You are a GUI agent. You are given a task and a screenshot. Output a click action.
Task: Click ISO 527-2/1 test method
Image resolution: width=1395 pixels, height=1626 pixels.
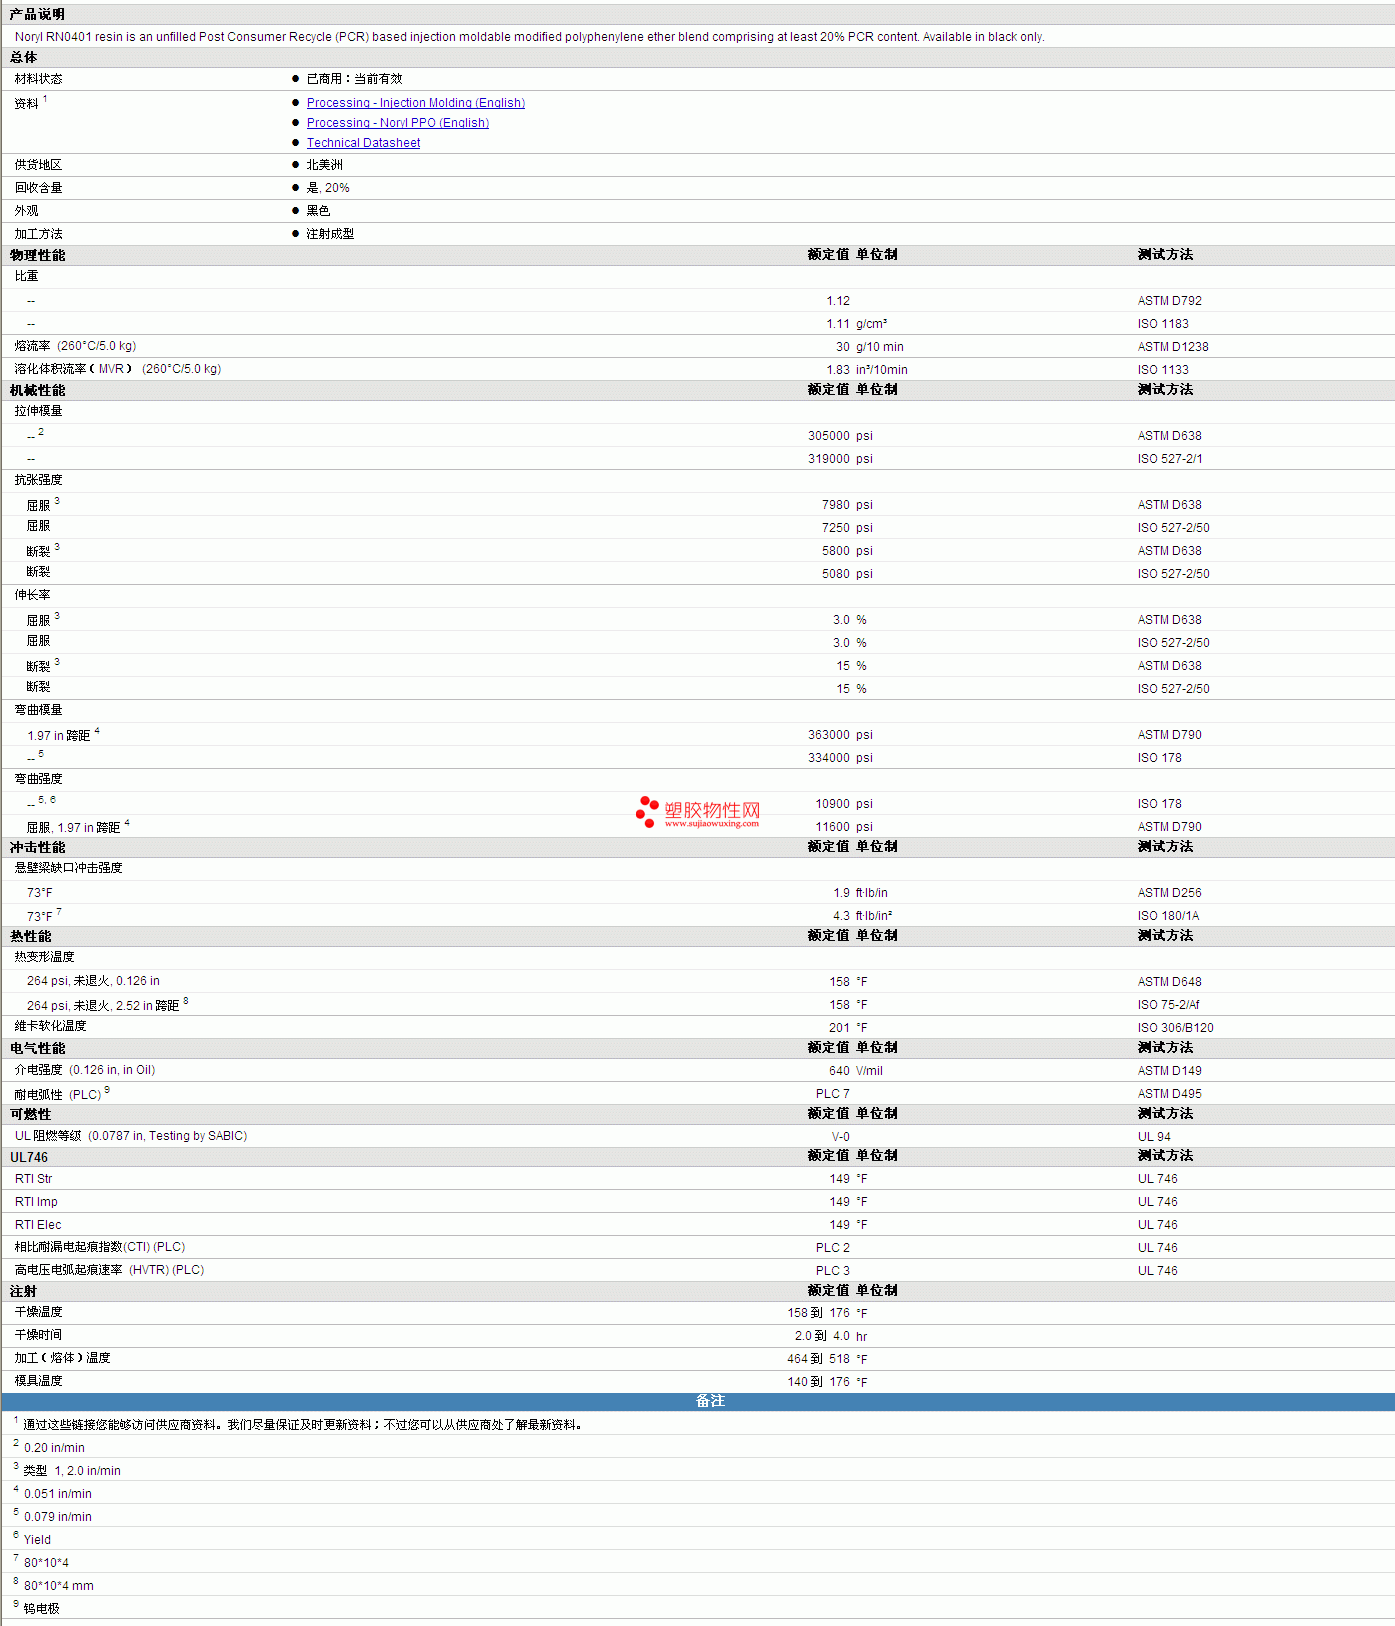(1170, 459)
